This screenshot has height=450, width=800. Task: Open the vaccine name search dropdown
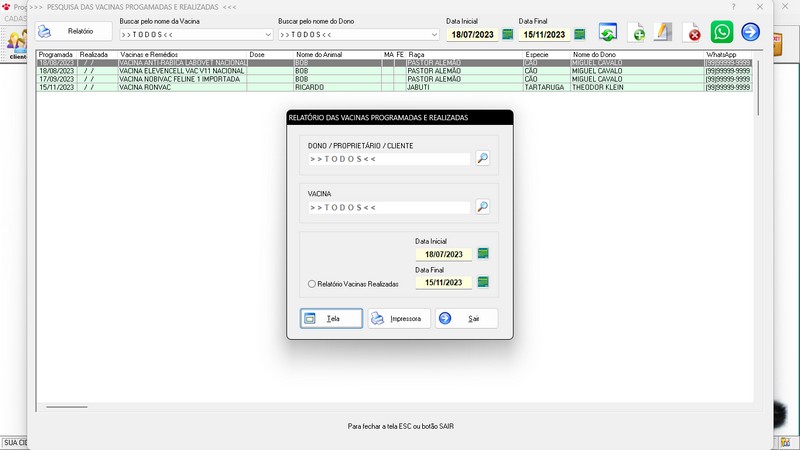click(268, 35)
